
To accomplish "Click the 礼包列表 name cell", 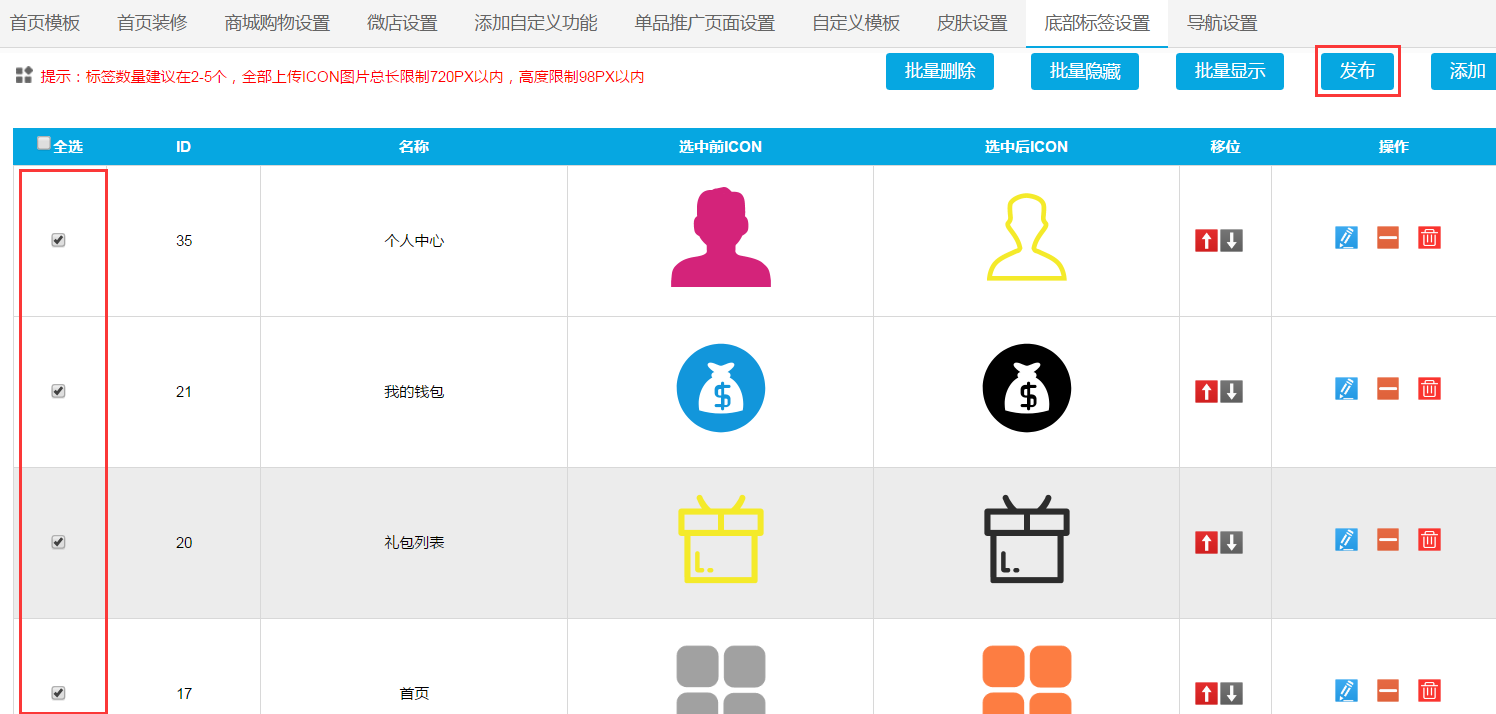I will point(414,543).
